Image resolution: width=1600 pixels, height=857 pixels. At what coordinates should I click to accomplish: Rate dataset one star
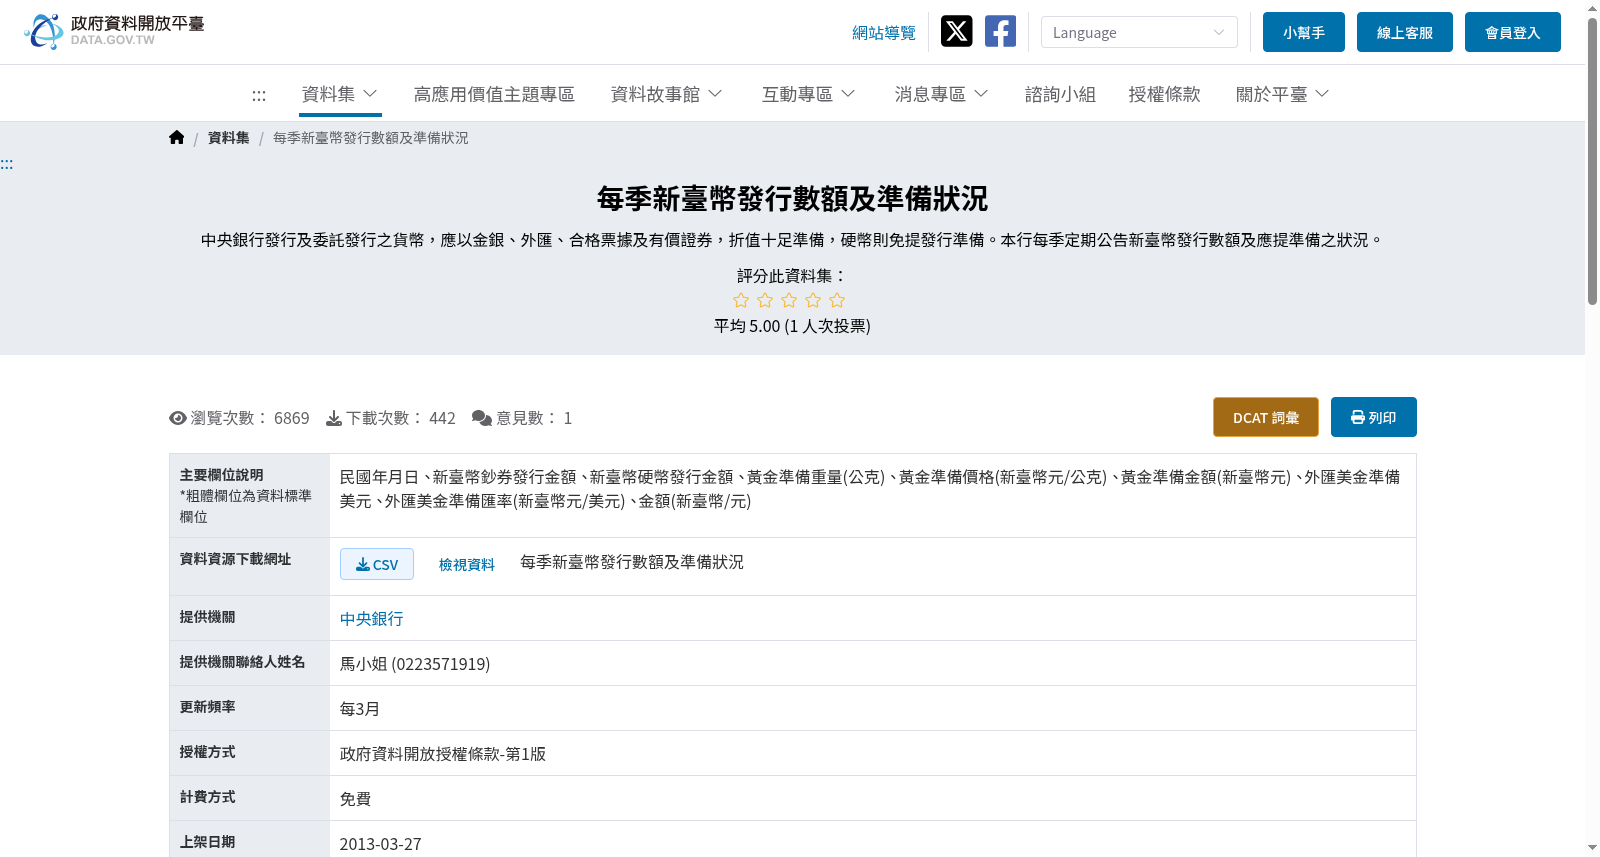(741, 300)
